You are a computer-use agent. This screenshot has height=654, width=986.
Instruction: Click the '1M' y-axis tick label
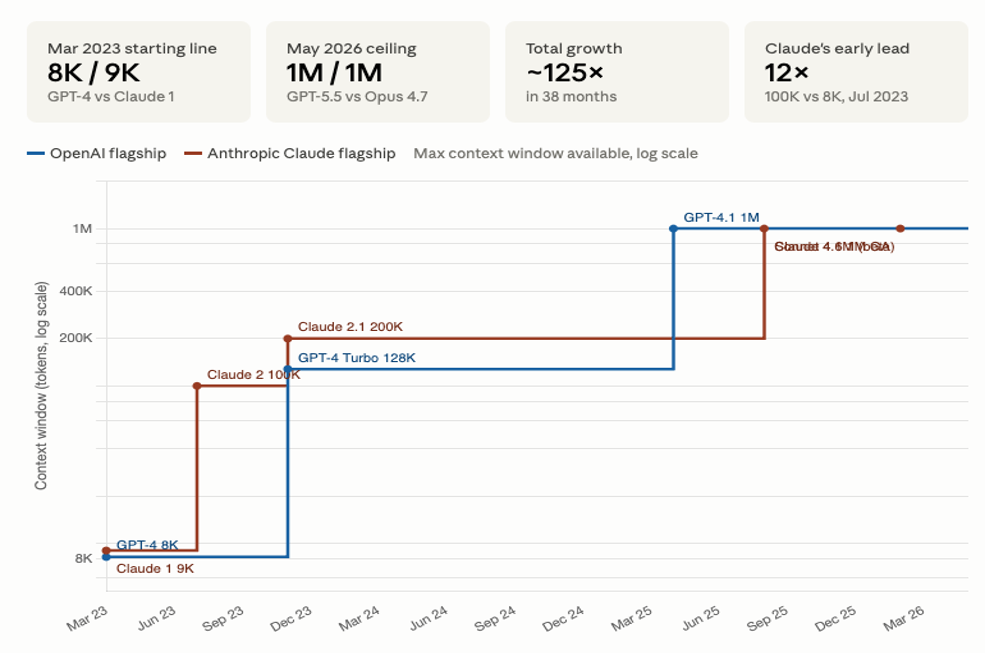coord(82,229)
